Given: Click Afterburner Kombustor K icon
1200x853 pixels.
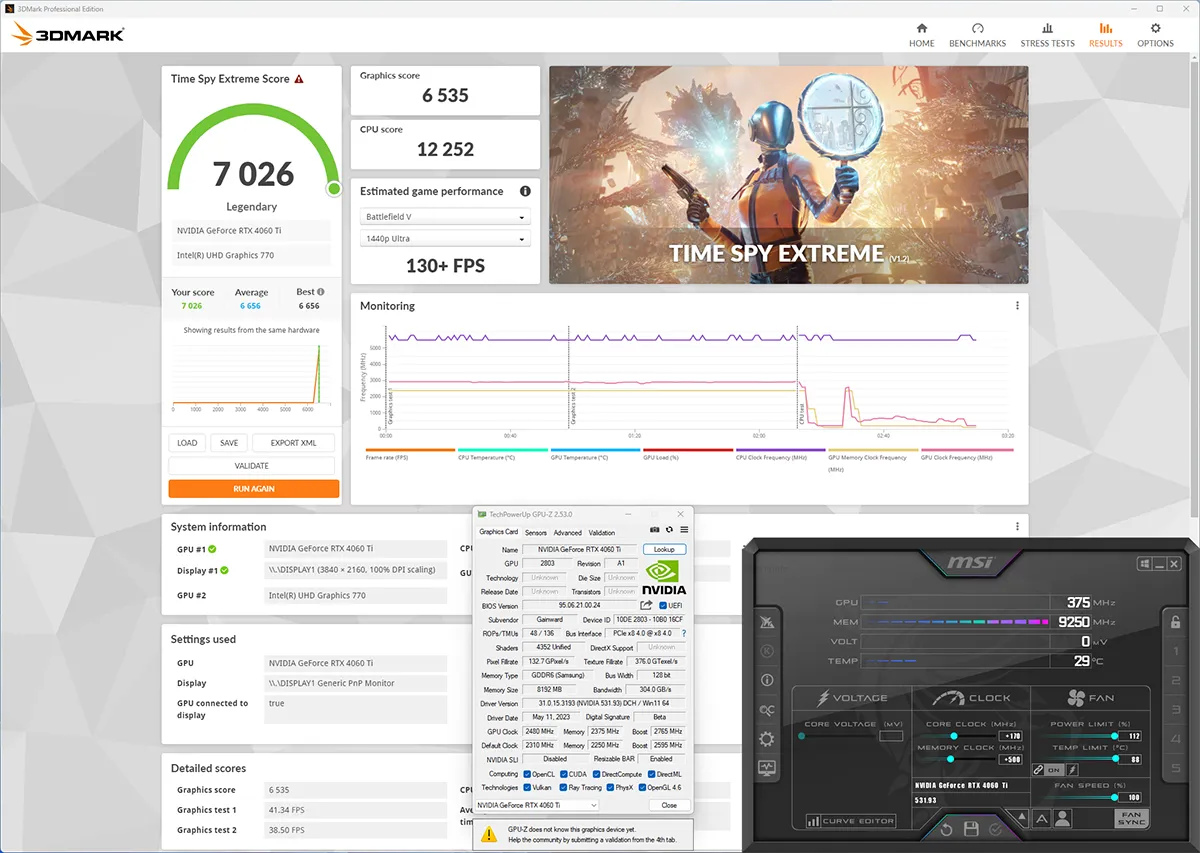Looking at the screenshot, I should coord(767,651).
